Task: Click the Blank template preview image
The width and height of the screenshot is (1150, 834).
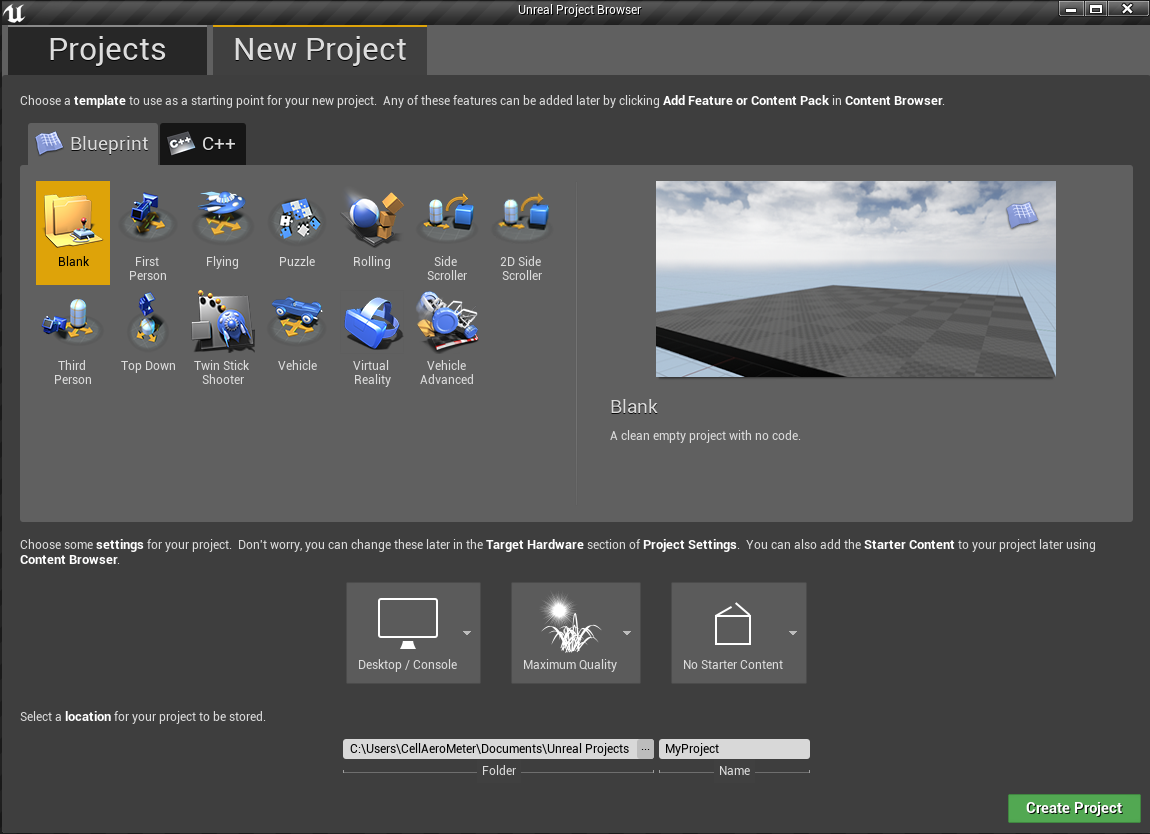Action: [856, 279]
